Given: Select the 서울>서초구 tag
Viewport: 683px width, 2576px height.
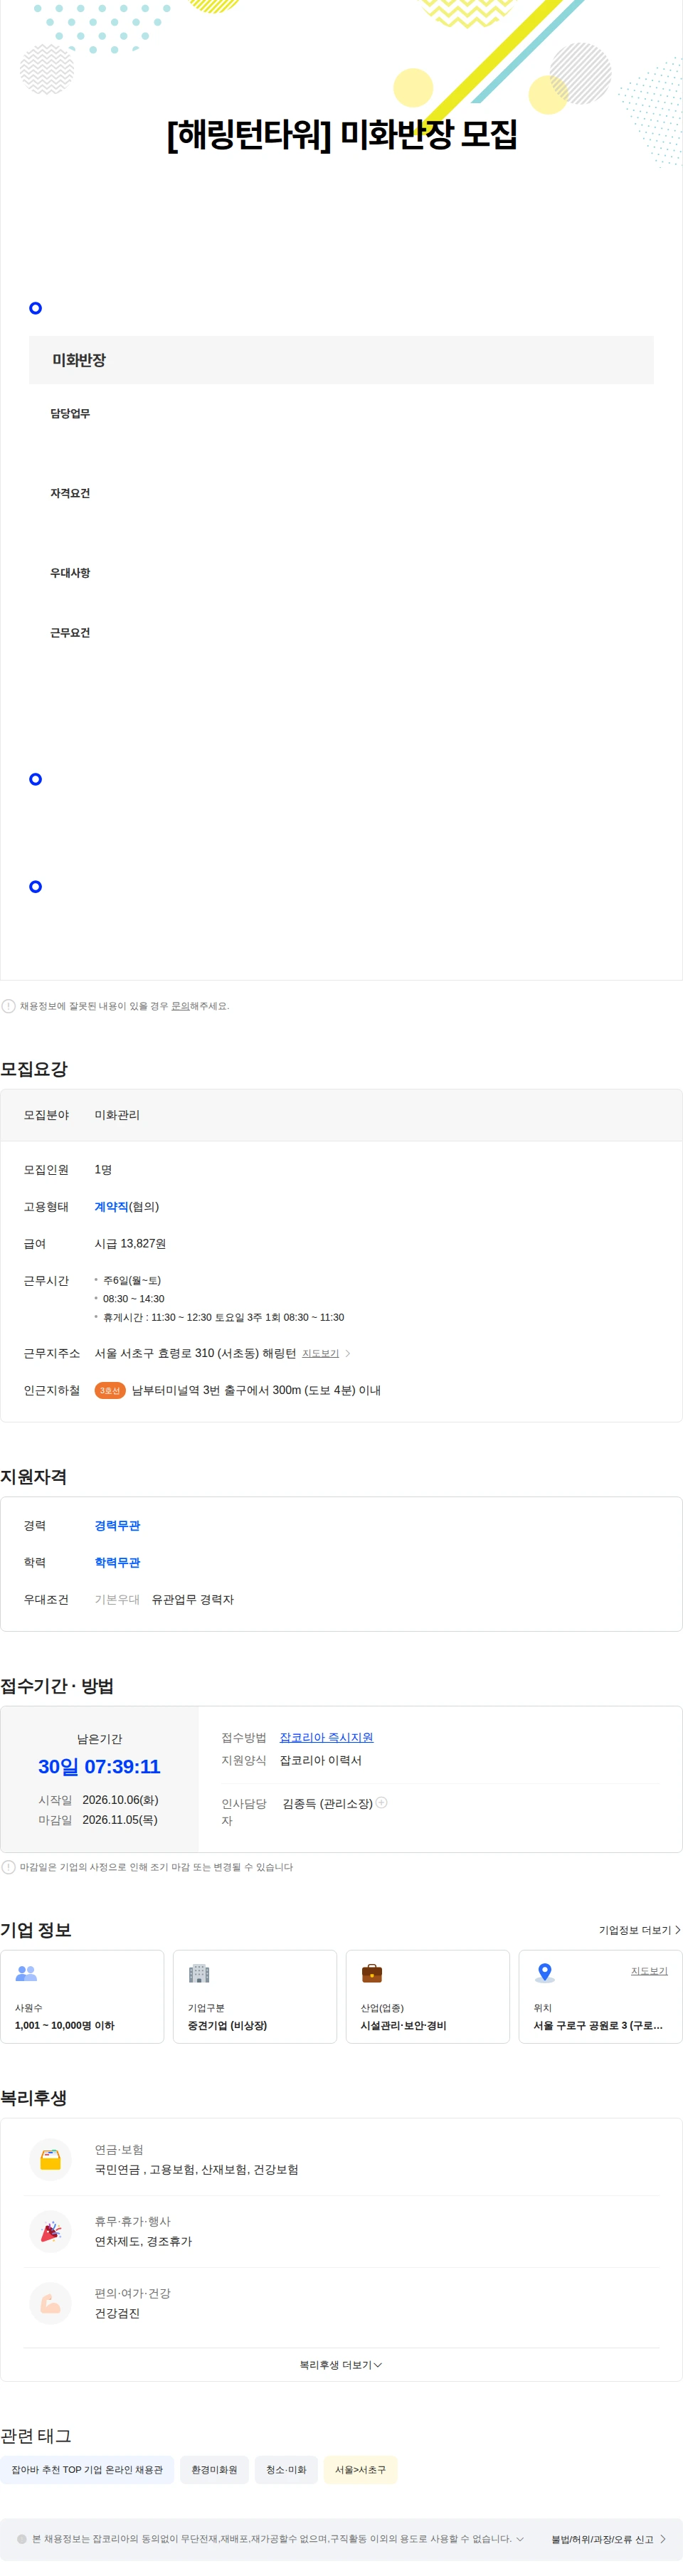Looking at the screenshot, I should coord(360,2470).
